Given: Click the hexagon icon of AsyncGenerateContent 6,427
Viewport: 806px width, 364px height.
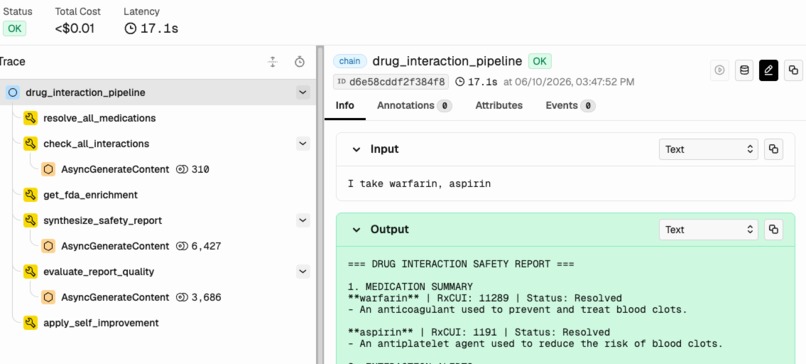Looking at the screenshot, I should click(x=48, y=246).
